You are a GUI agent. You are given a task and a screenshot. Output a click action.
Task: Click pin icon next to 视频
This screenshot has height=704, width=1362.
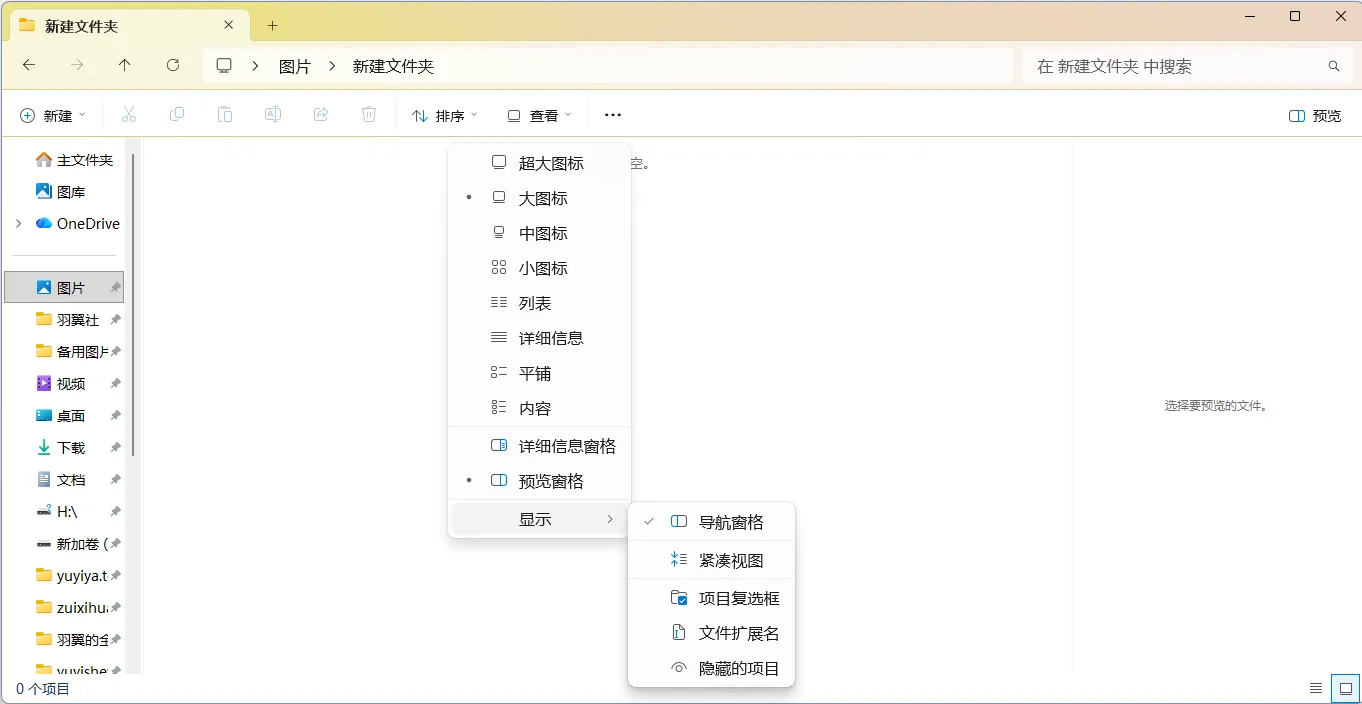point(115,384)
